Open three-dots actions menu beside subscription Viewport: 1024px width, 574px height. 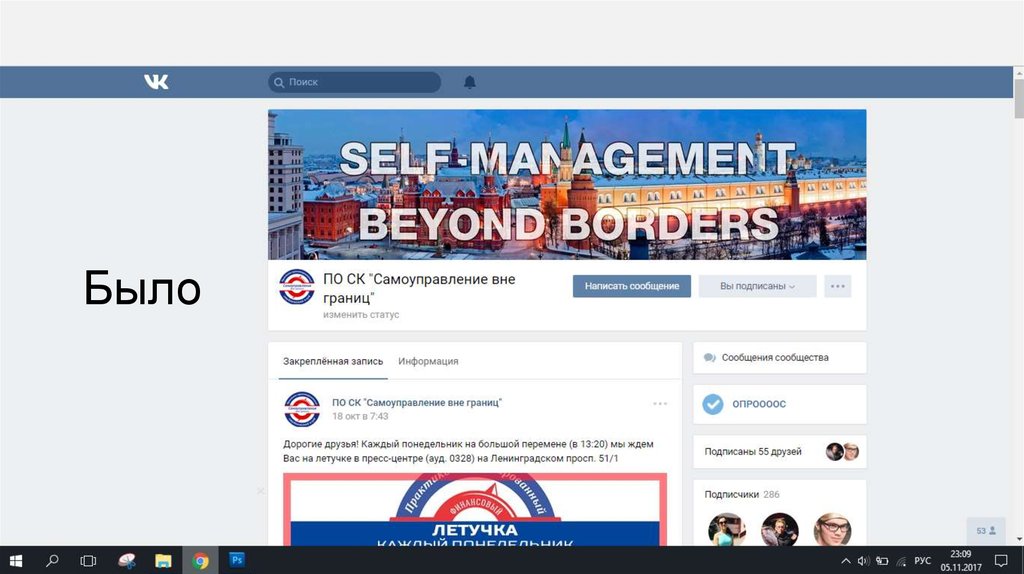[x=838, y=286]
